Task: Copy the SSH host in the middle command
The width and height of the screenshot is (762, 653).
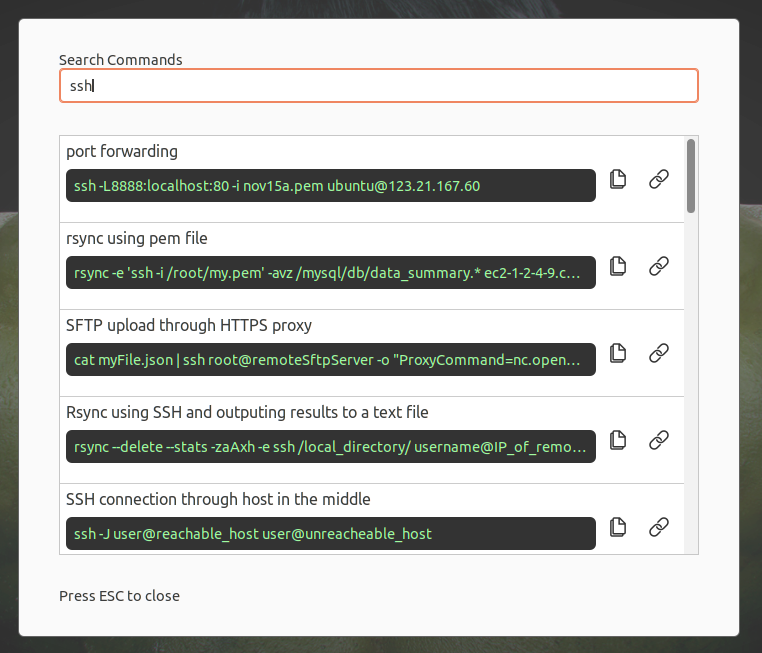Action: pyautogui.click(x=618, y=527)
